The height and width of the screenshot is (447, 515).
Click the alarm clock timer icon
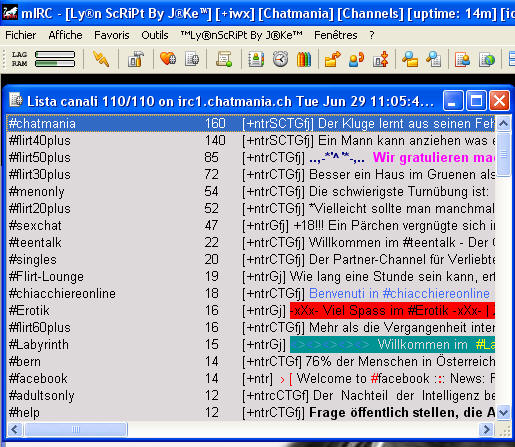coord(280,59)
